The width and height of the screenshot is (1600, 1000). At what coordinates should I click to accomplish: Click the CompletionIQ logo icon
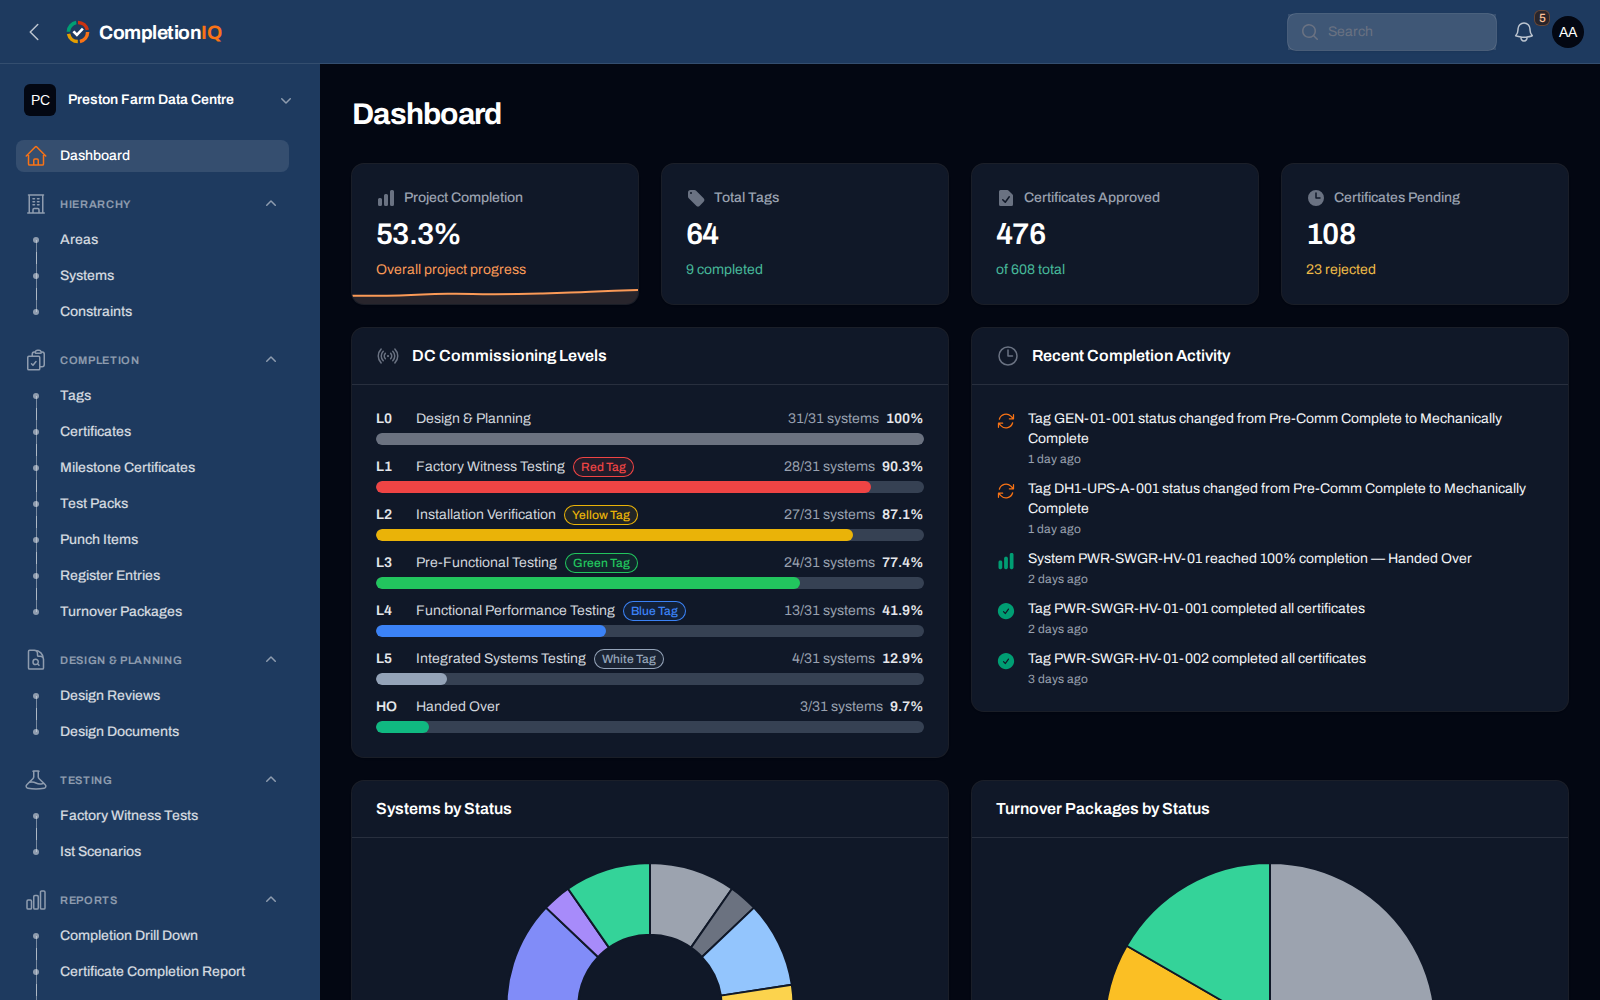[78, 32]
